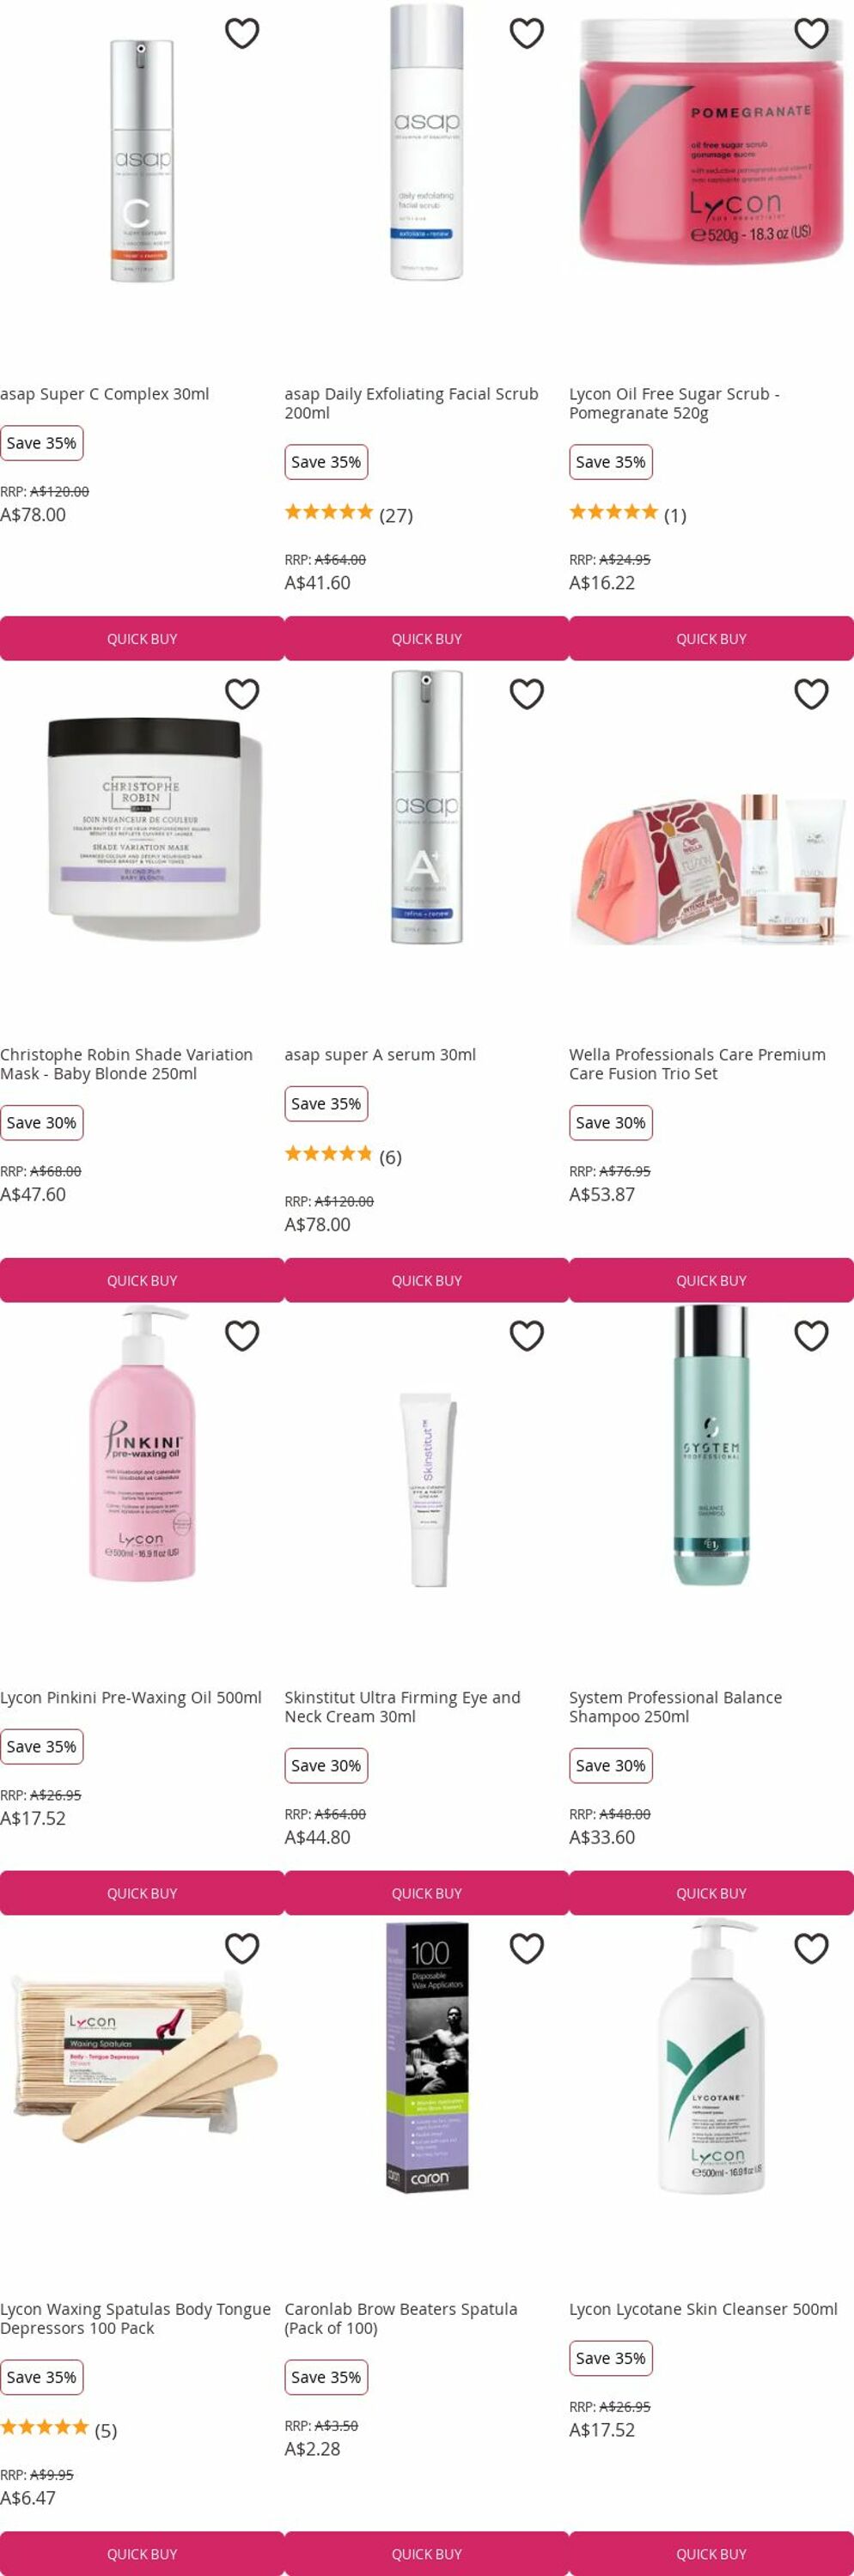Screen dimensions: 854x2576
Task: Favorite the Lycon Pinkini Pre-Waxing Oil
Action: point(242,1335)
